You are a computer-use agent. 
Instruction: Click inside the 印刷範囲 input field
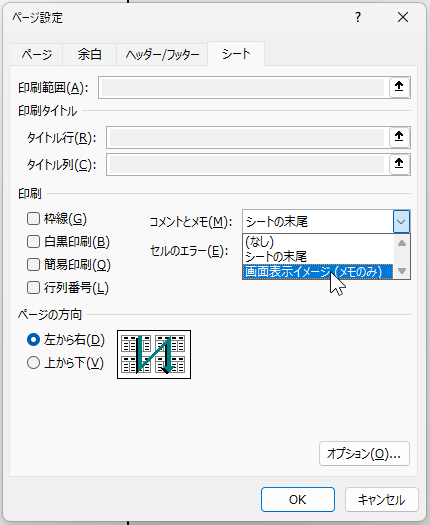(243, 87)
